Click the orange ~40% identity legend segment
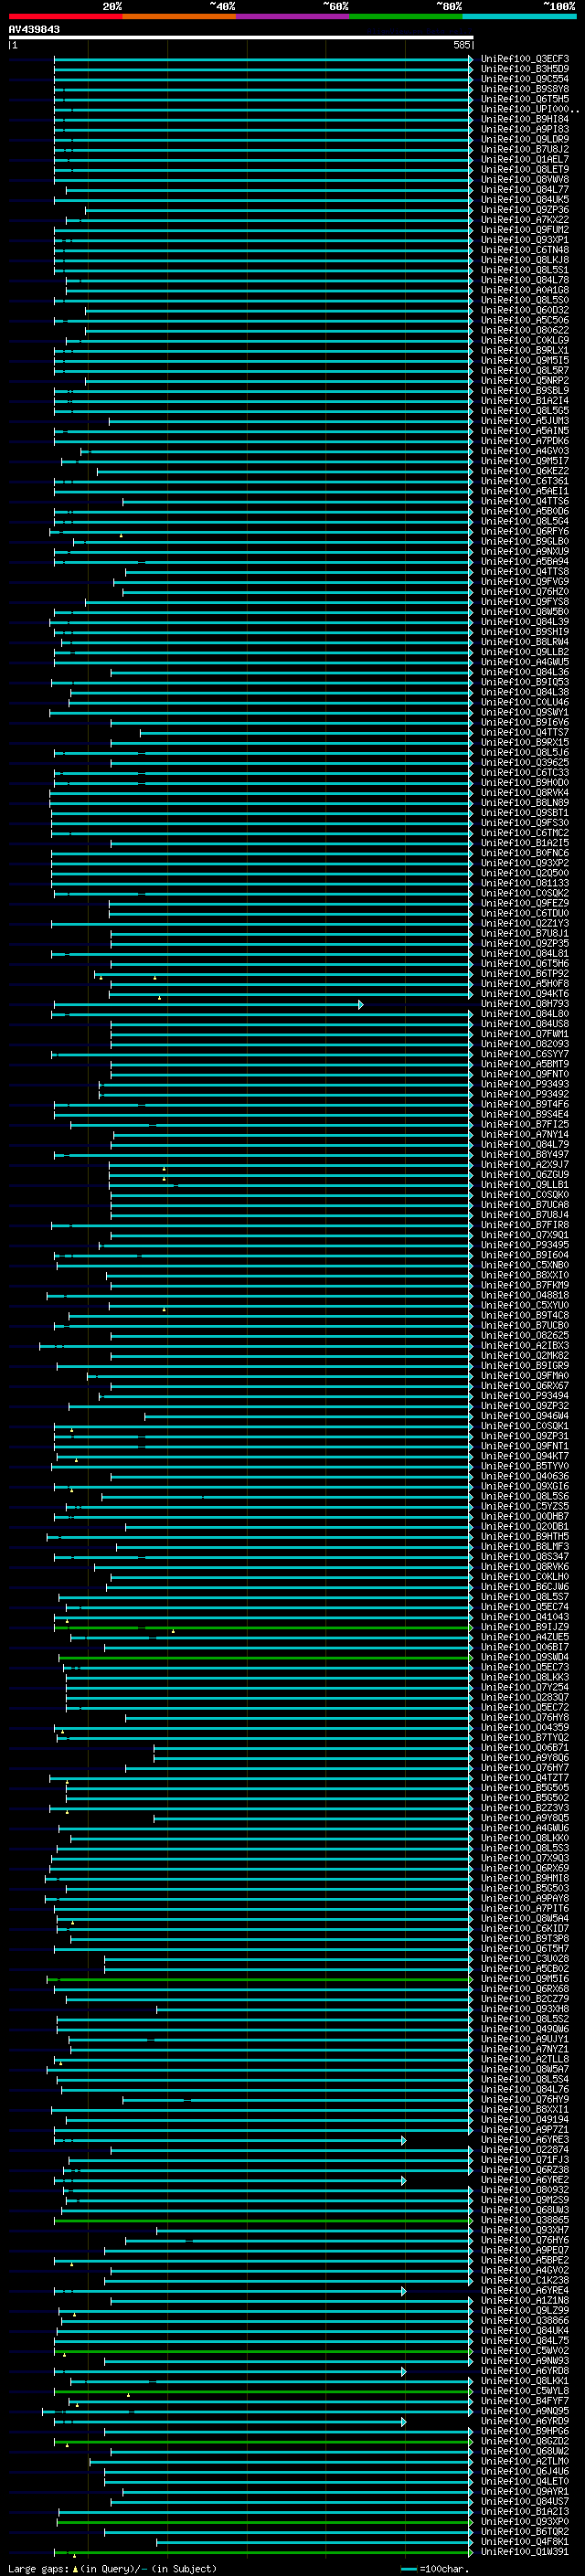This screenshot has height=2576, width=585. 179,16
